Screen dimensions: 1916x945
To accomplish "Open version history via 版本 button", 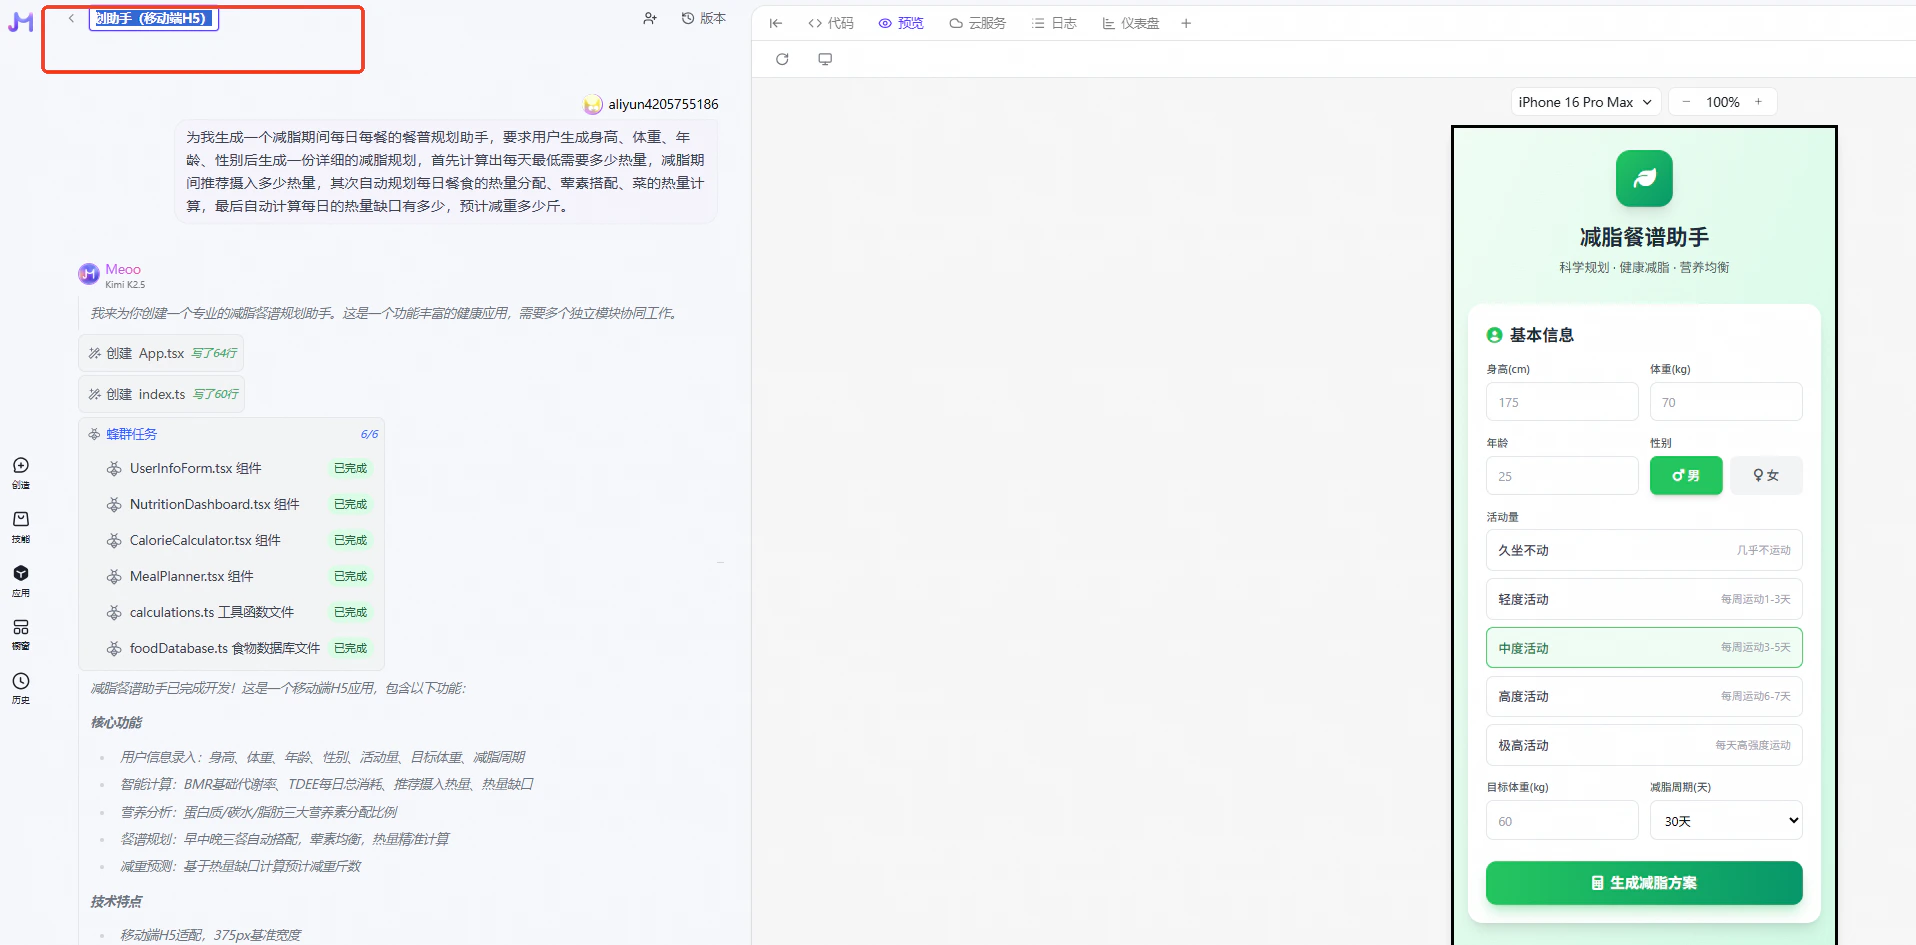I will (x=704, y=18).
